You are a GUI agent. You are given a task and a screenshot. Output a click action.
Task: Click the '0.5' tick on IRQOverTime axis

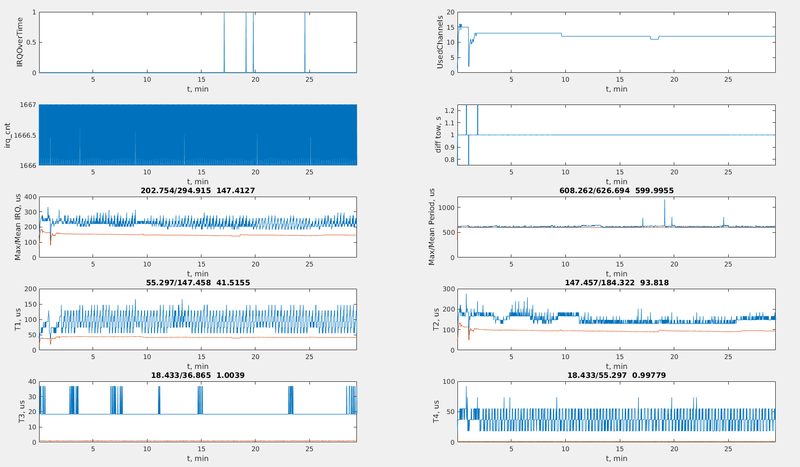pyautogui.click(x=31, y=43)
